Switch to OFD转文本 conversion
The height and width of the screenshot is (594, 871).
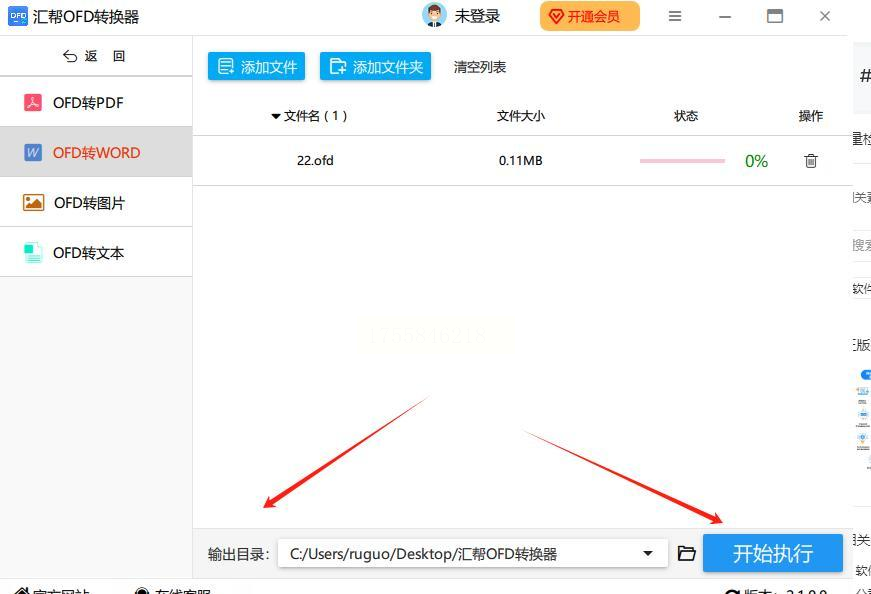point(96,253)
